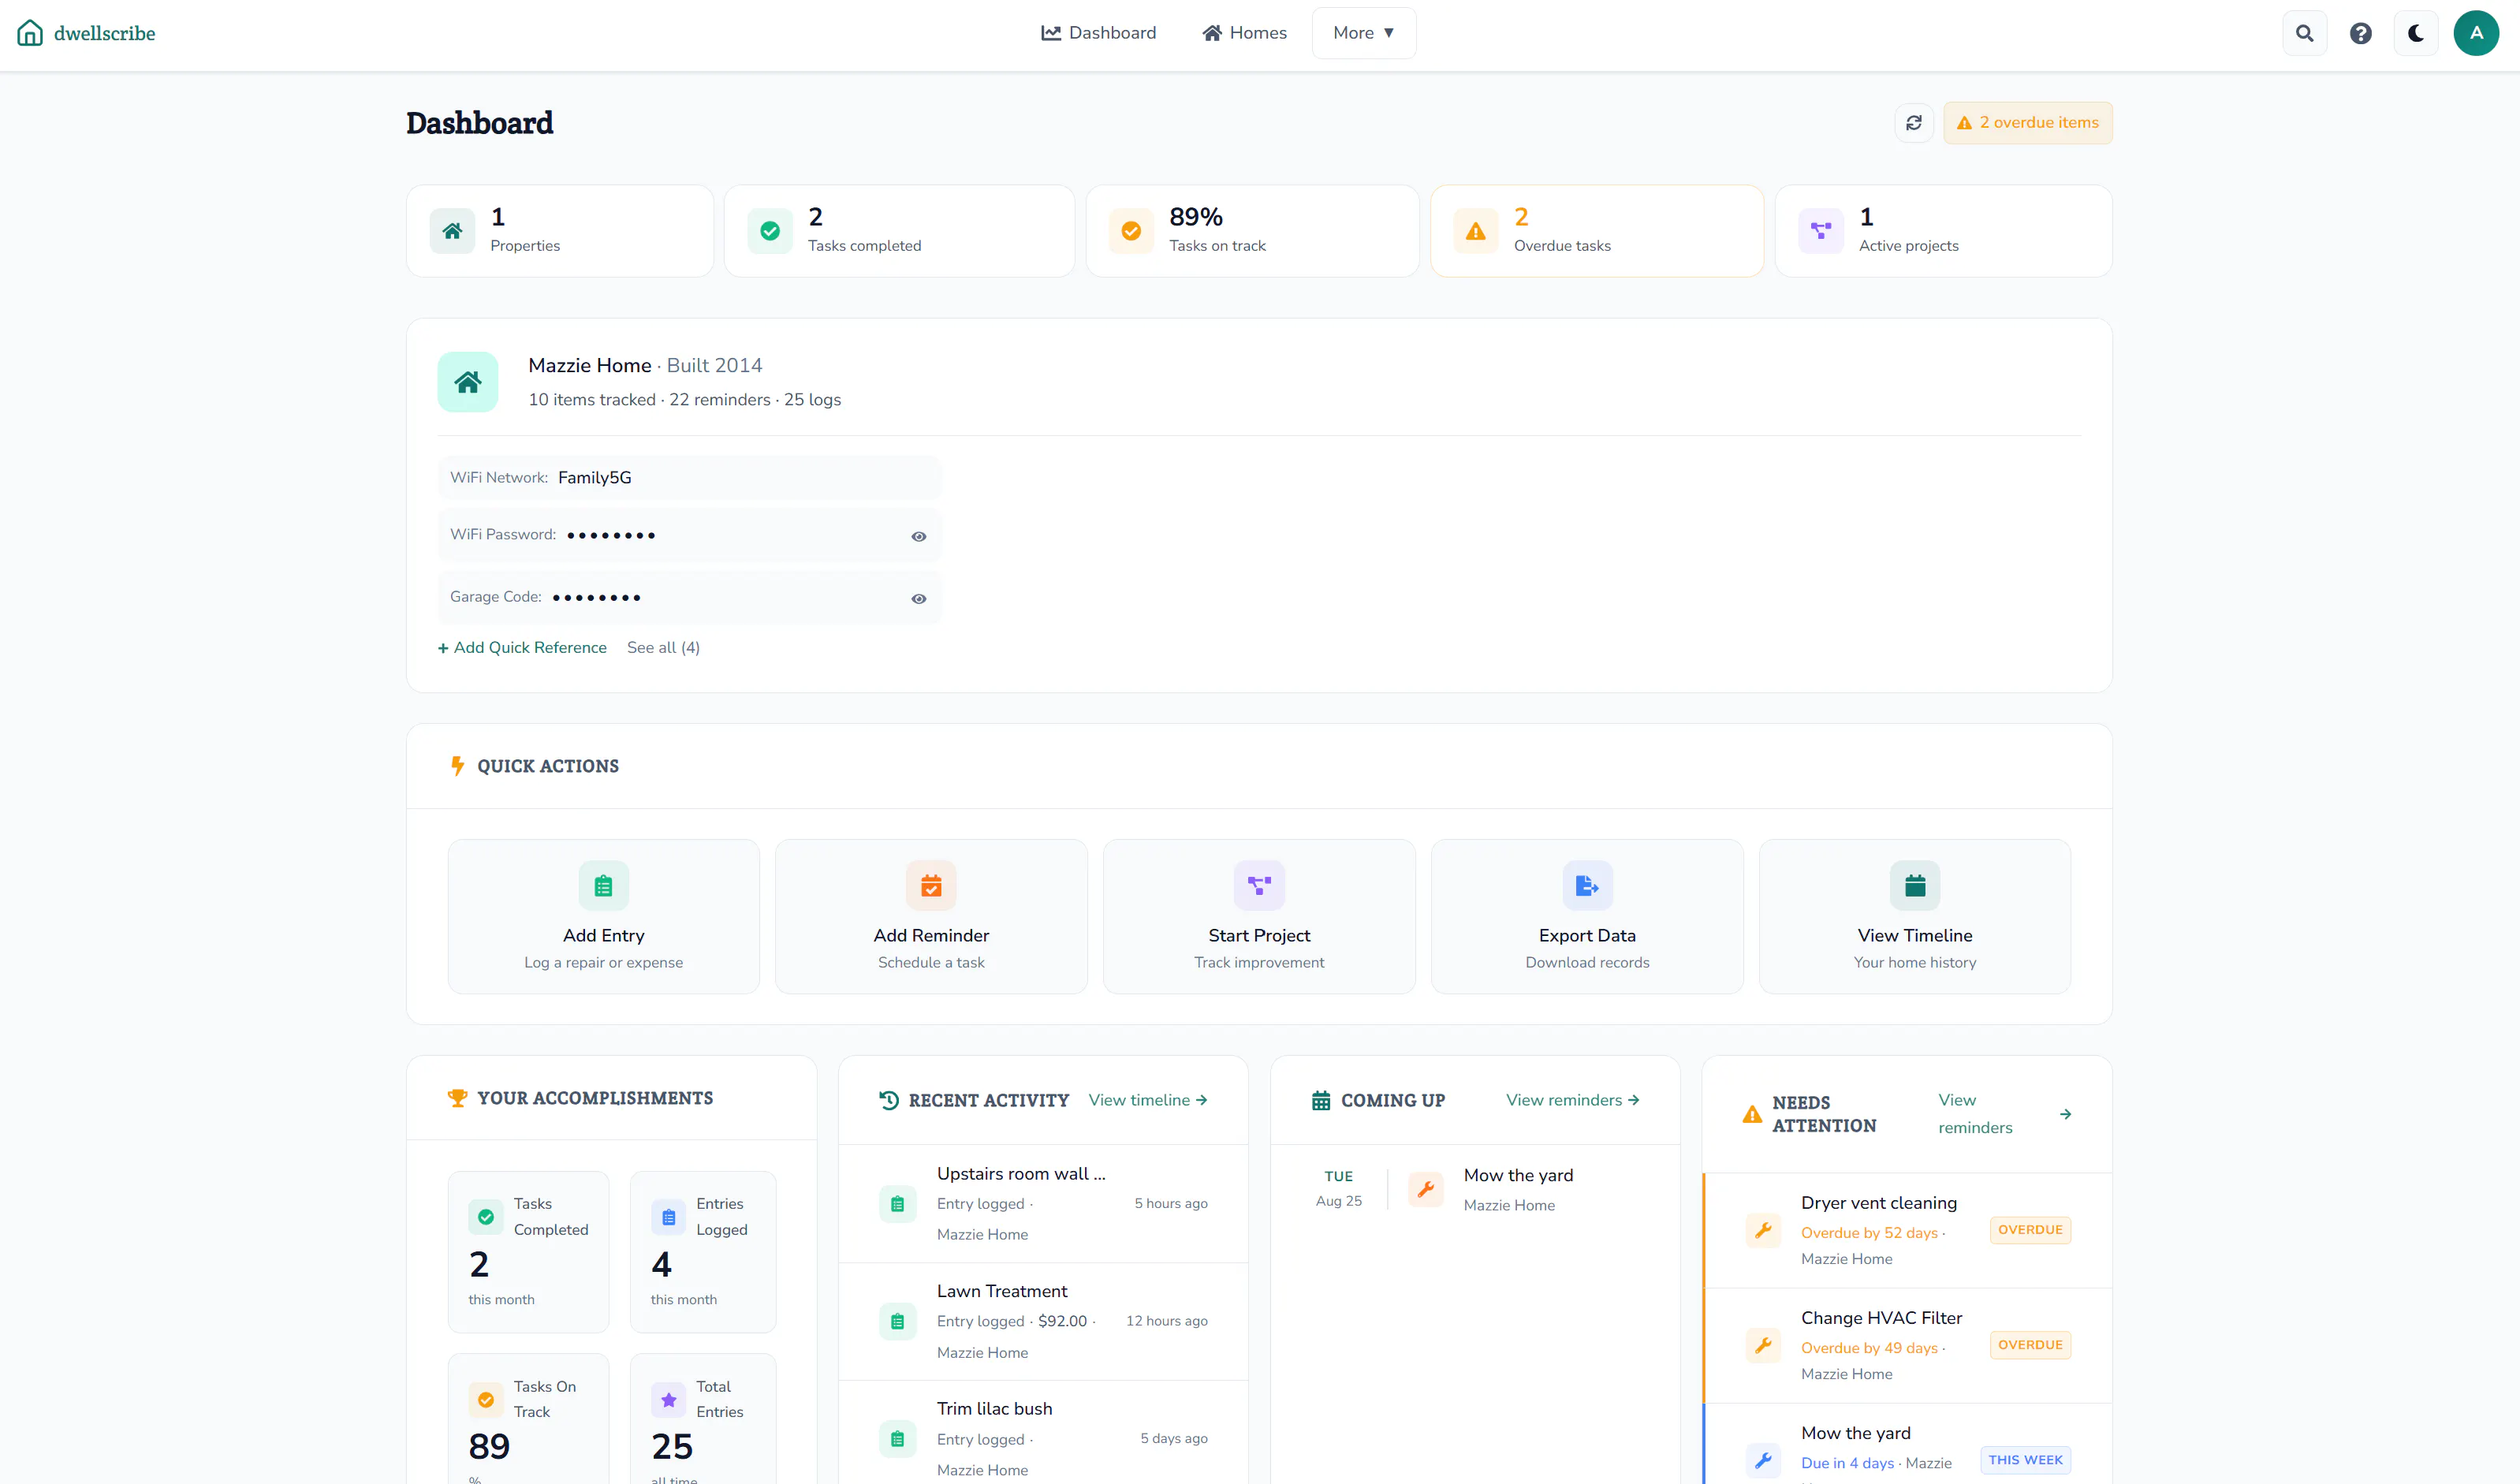Image resolution: width=2520 pixels, height=1484 pixels.
Task: Click the Coming Up calendar icon
Action: tap(1321, 1100)
